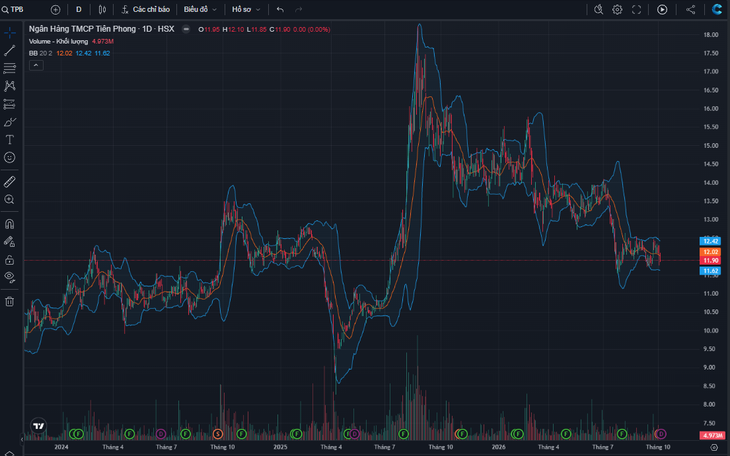The width and height of the screenshot is (730, 456).
Task: Click the orange S event marker
Action: coord(217,434)
